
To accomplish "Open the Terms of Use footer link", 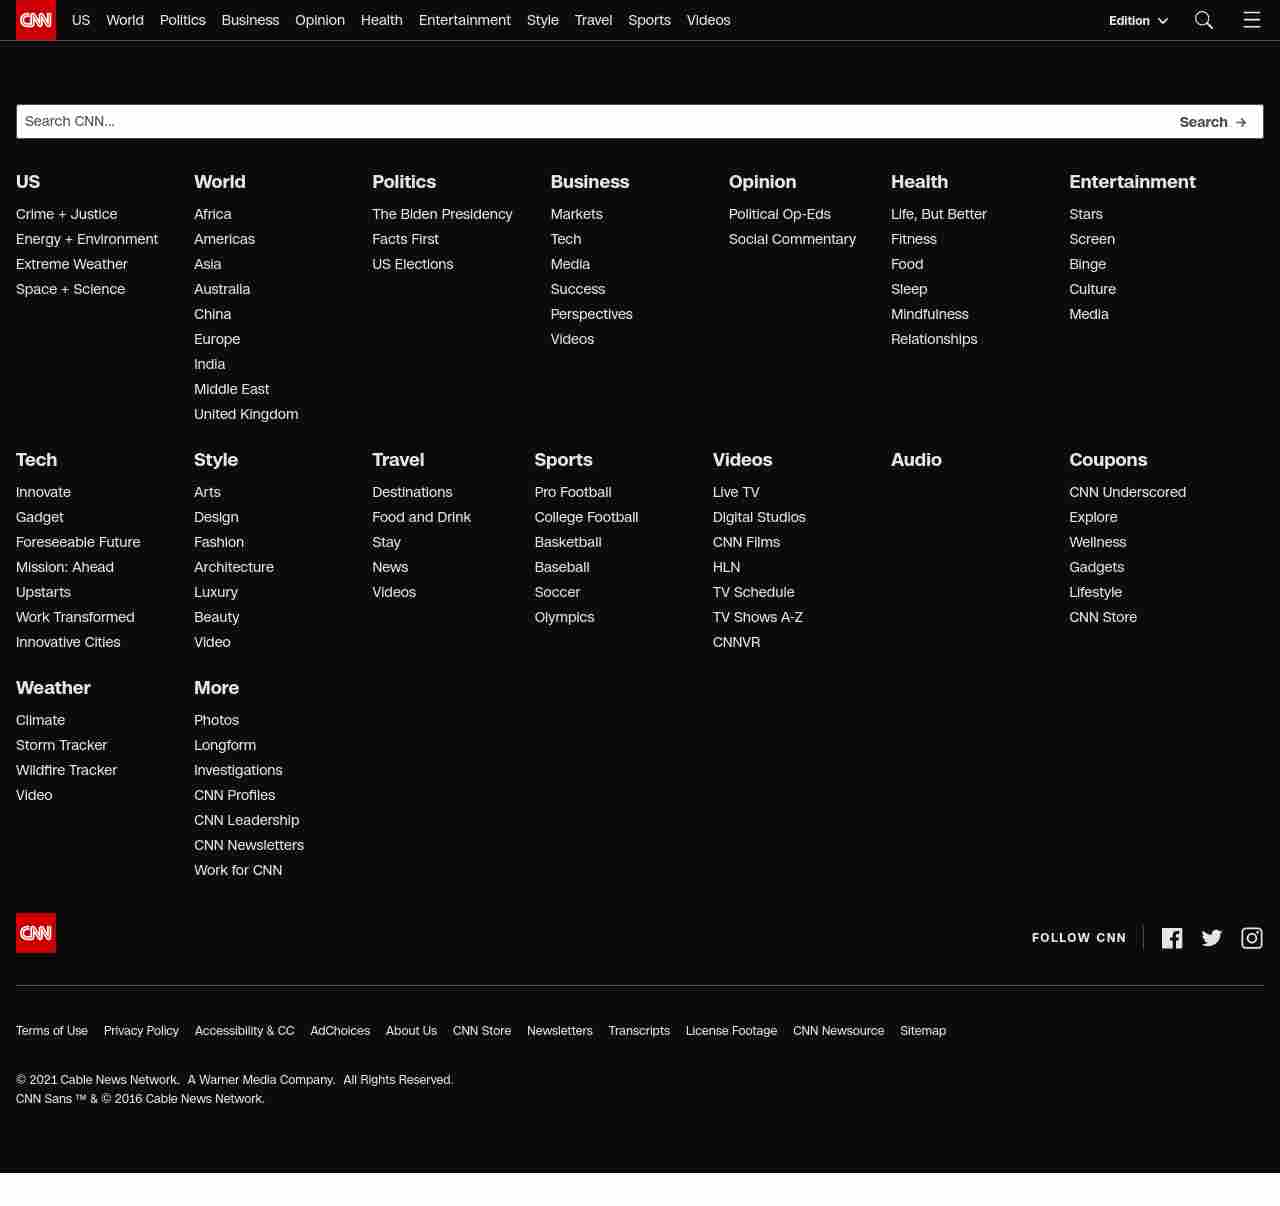I will tap(52, 1031).
